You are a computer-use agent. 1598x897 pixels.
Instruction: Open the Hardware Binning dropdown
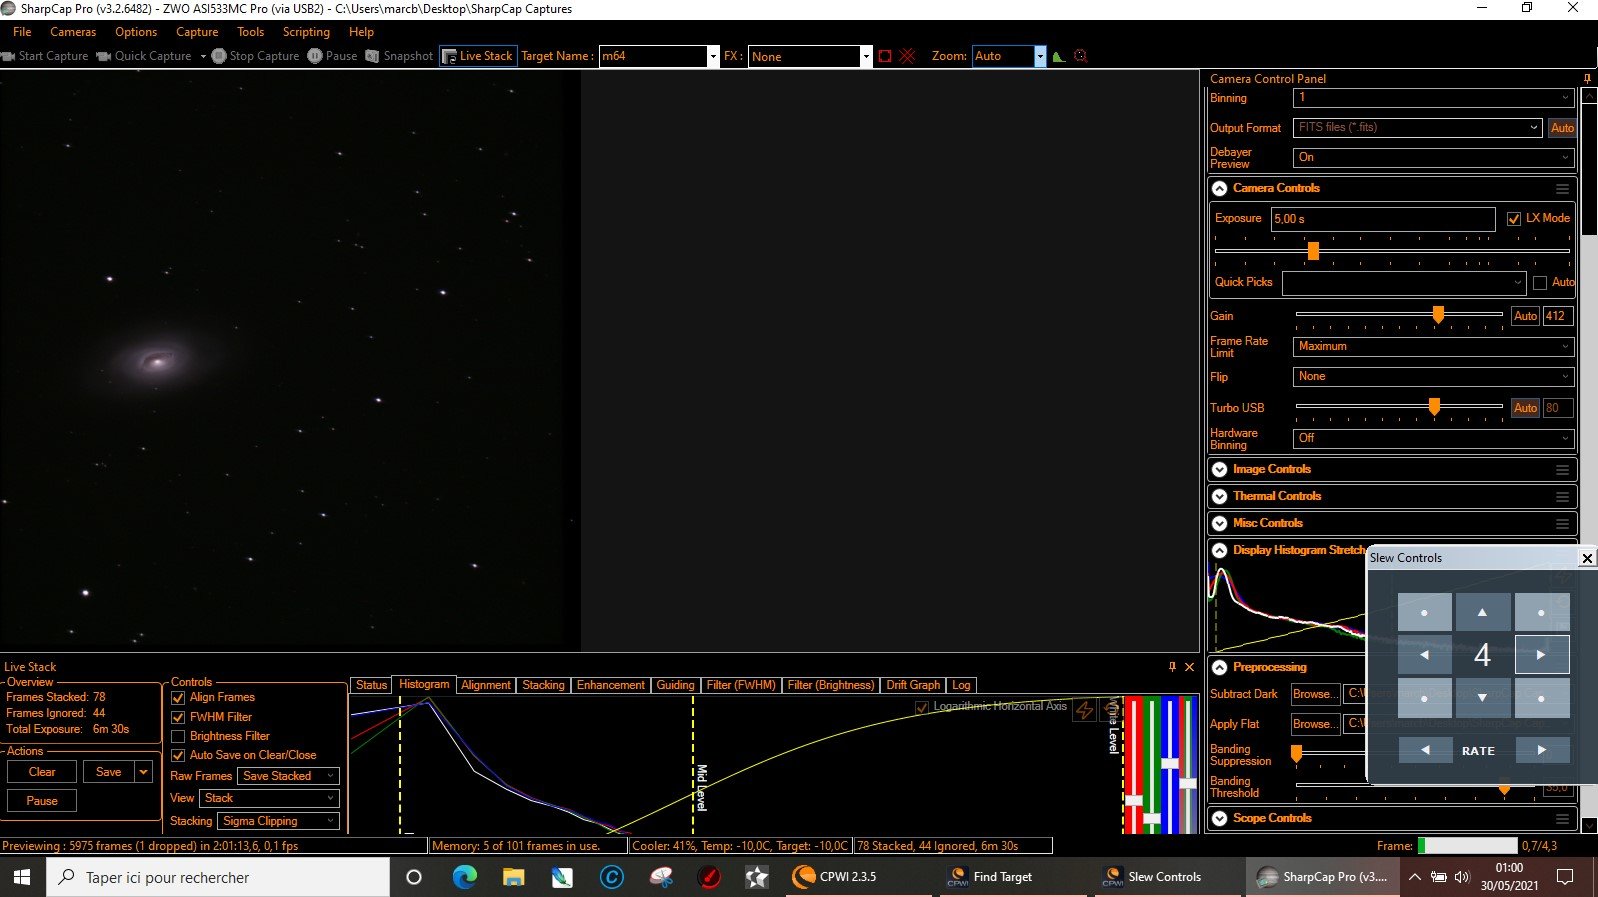click(1434, 438)
